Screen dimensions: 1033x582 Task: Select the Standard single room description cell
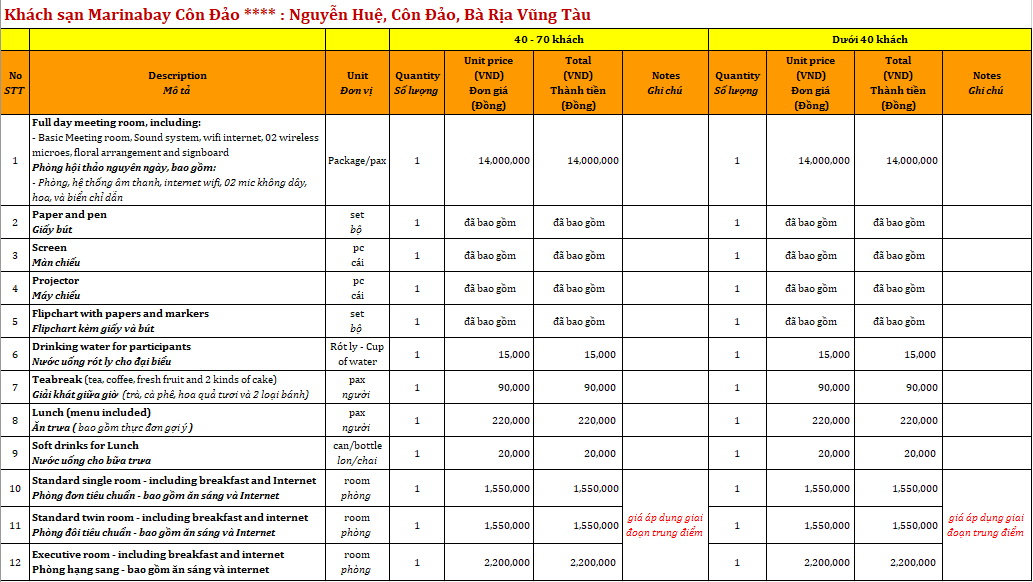pyautogui.click(x=177, y=488)
